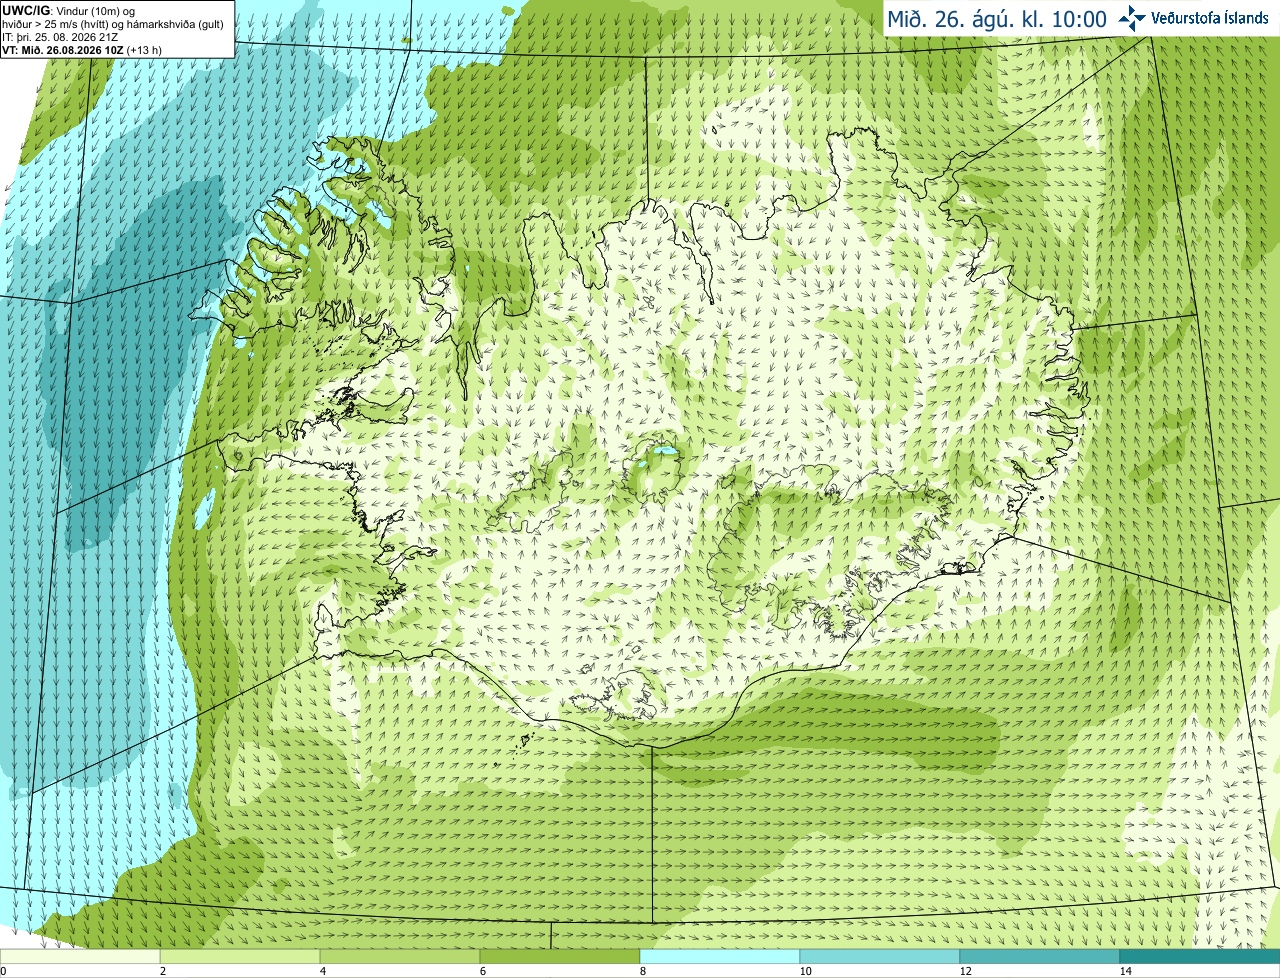Pick the darkest green 6–8 legend swatch

pos(560,956)
